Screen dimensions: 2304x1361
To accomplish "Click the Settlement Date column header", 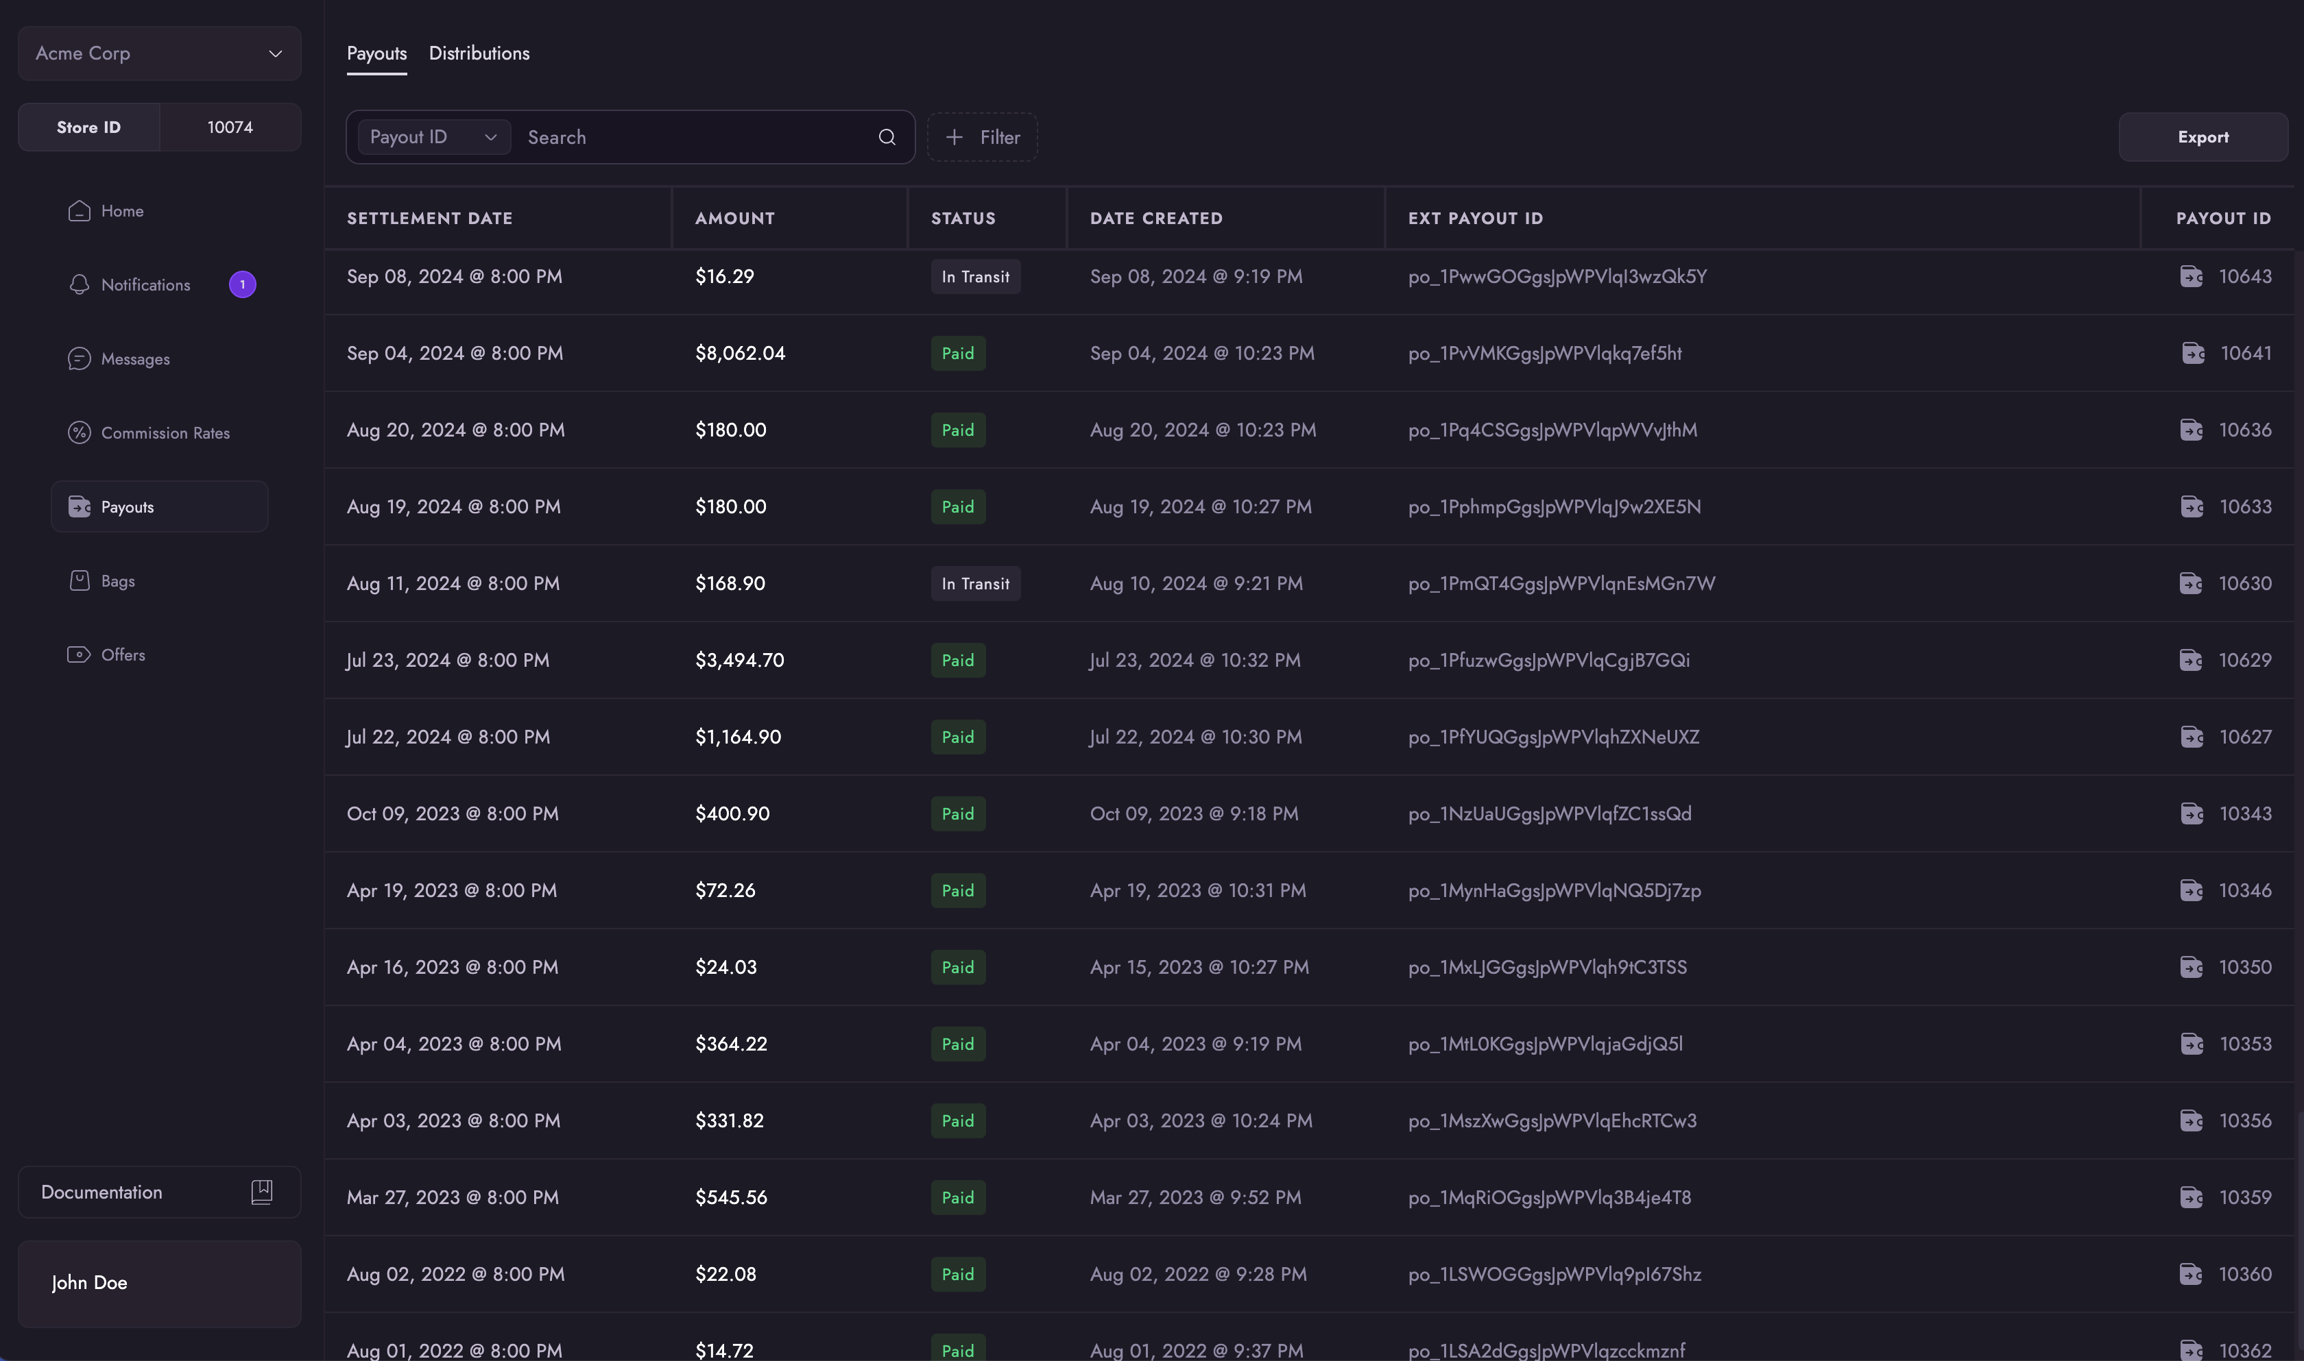I will (429, 218).
